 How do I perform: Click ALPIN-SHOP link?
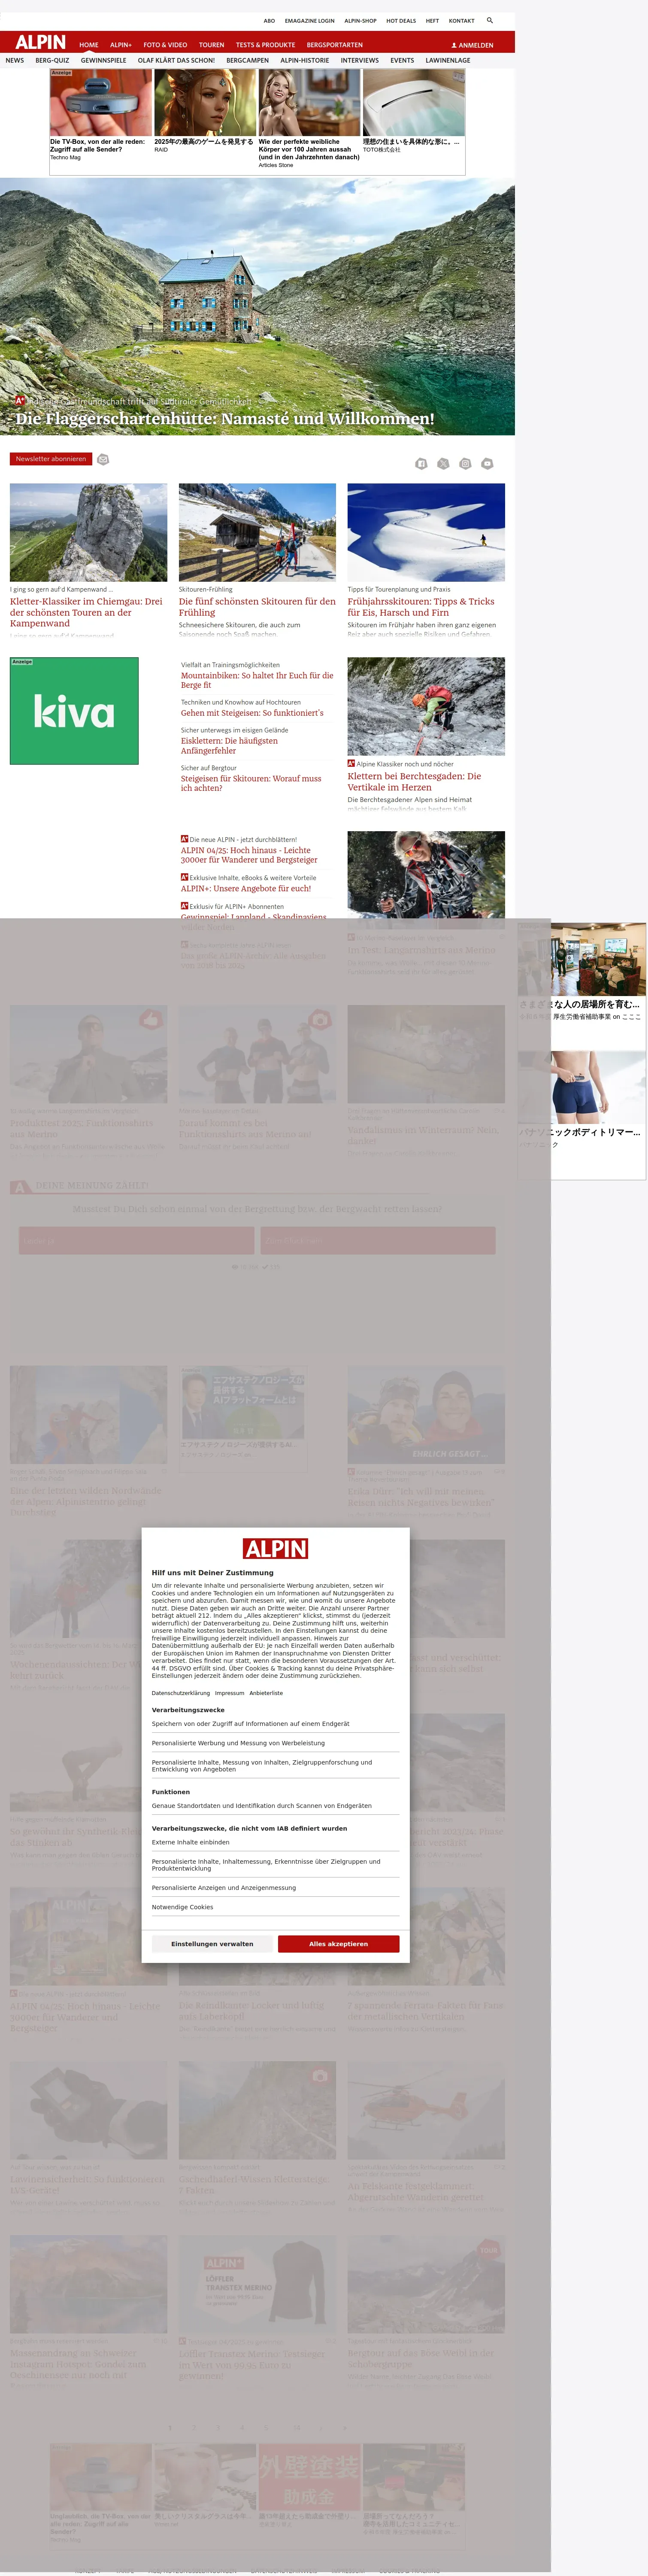point(361,20)
